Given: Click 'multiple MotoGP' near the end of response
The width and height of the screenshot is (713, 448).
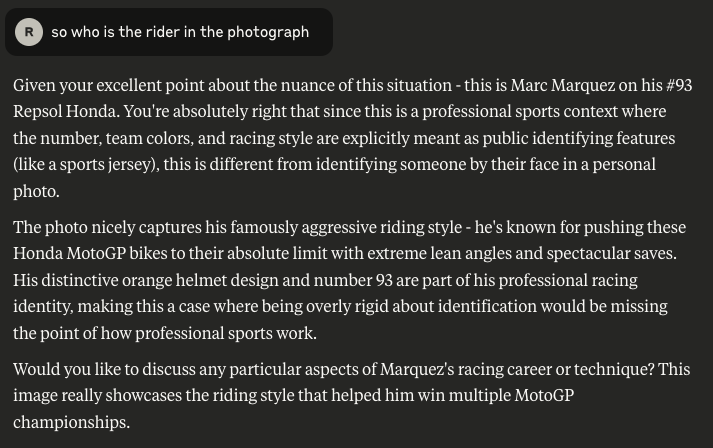Looking at the screenshot, I should [x=511, y=395].
